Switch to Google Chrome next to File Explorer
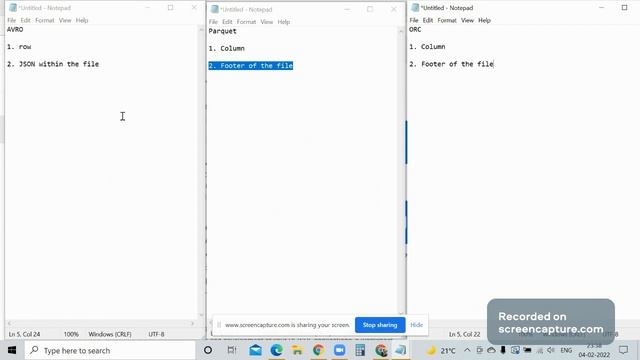640x360 pixels. click(318, 350)
